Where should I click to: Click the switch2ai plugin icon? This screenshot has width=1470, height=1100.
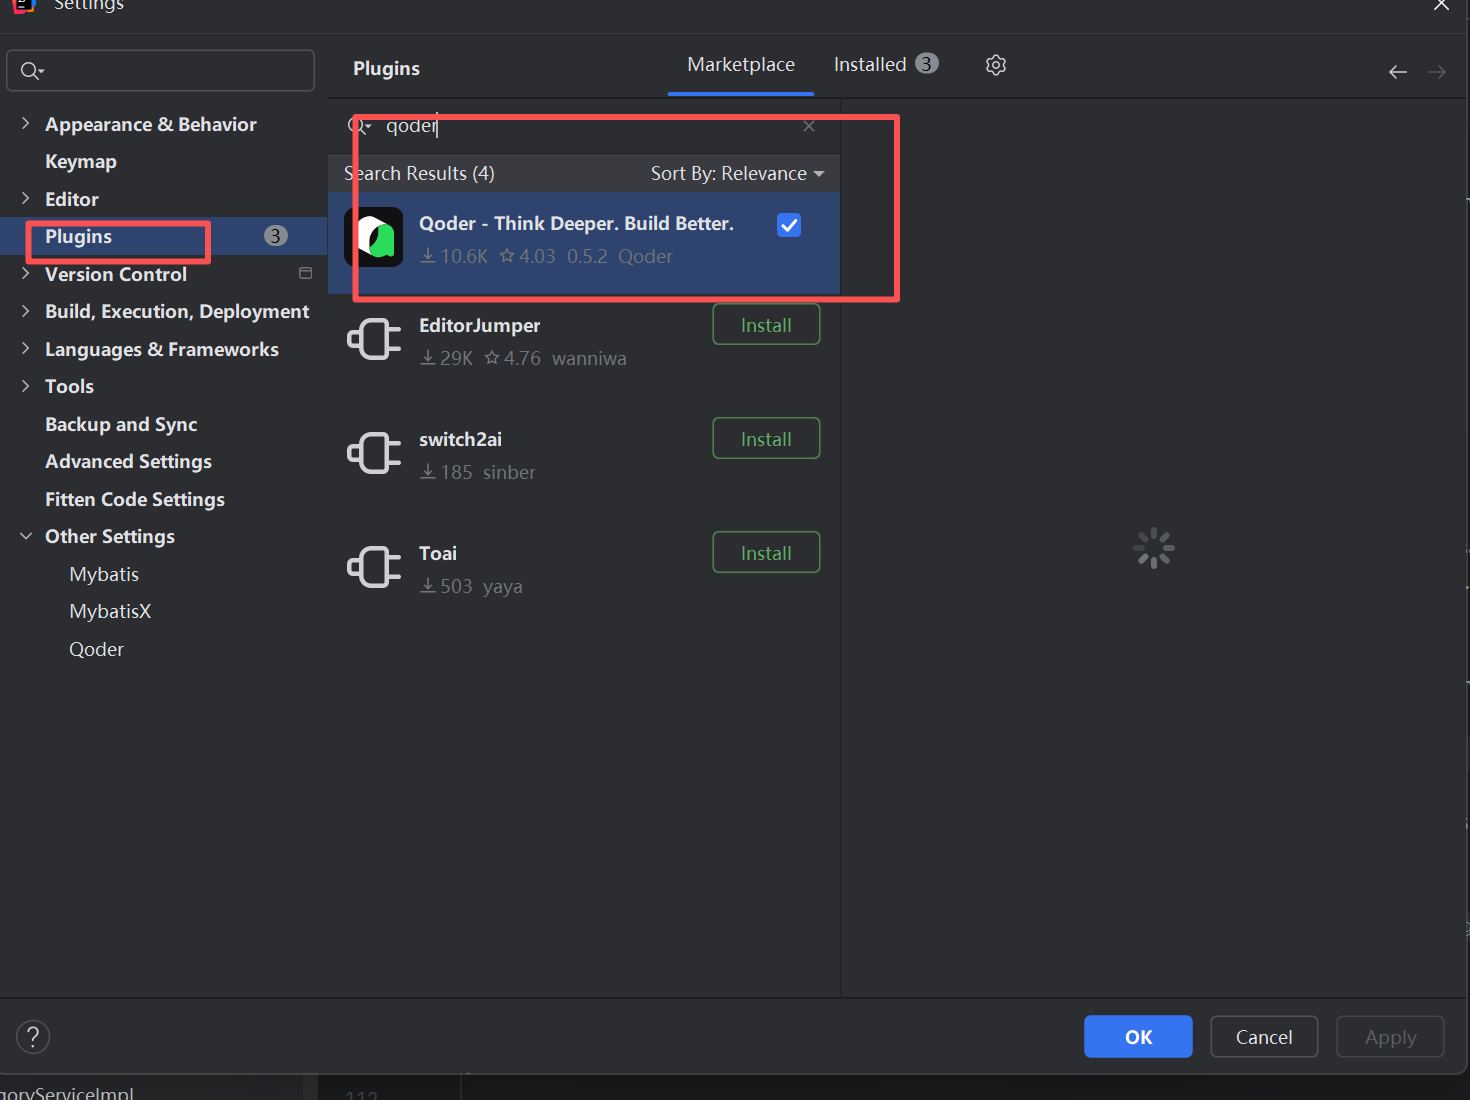coord(374,453)
